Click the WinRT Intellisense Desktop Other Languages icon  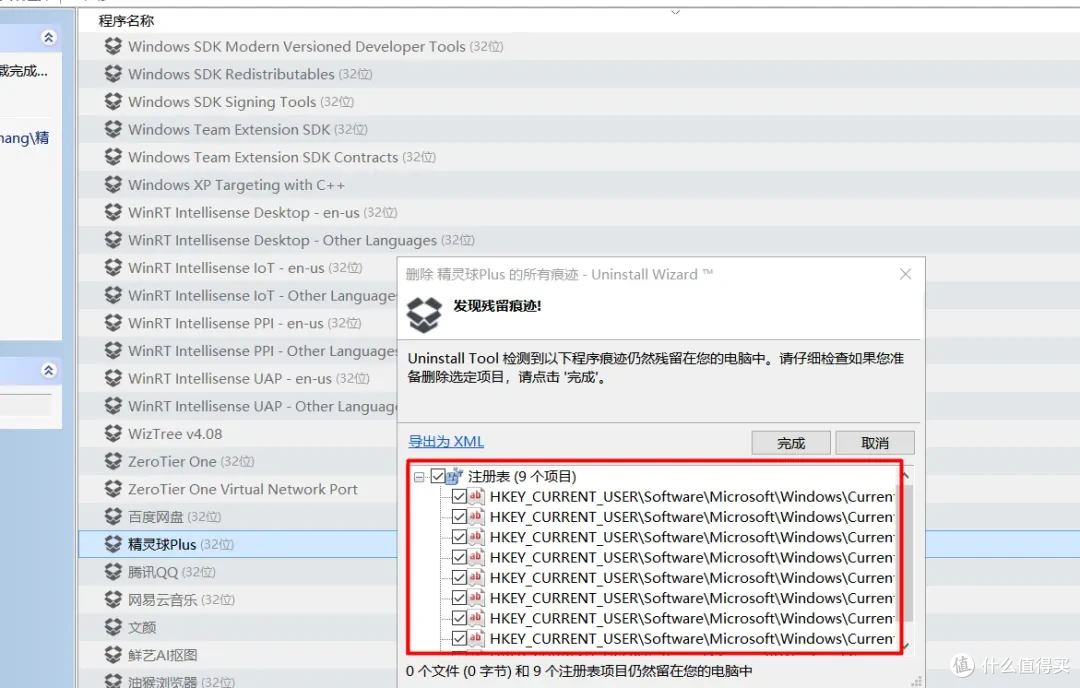tap(114, 240)
